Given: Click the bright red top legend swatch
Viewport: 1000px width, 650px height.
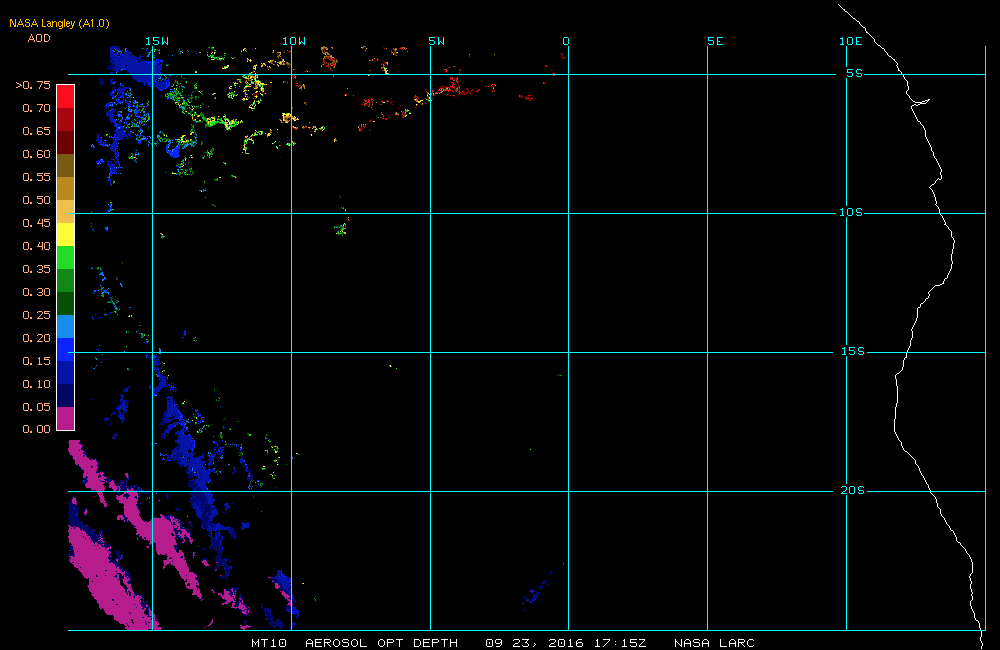Looking at the screenshot, I should tap(66, 96).
